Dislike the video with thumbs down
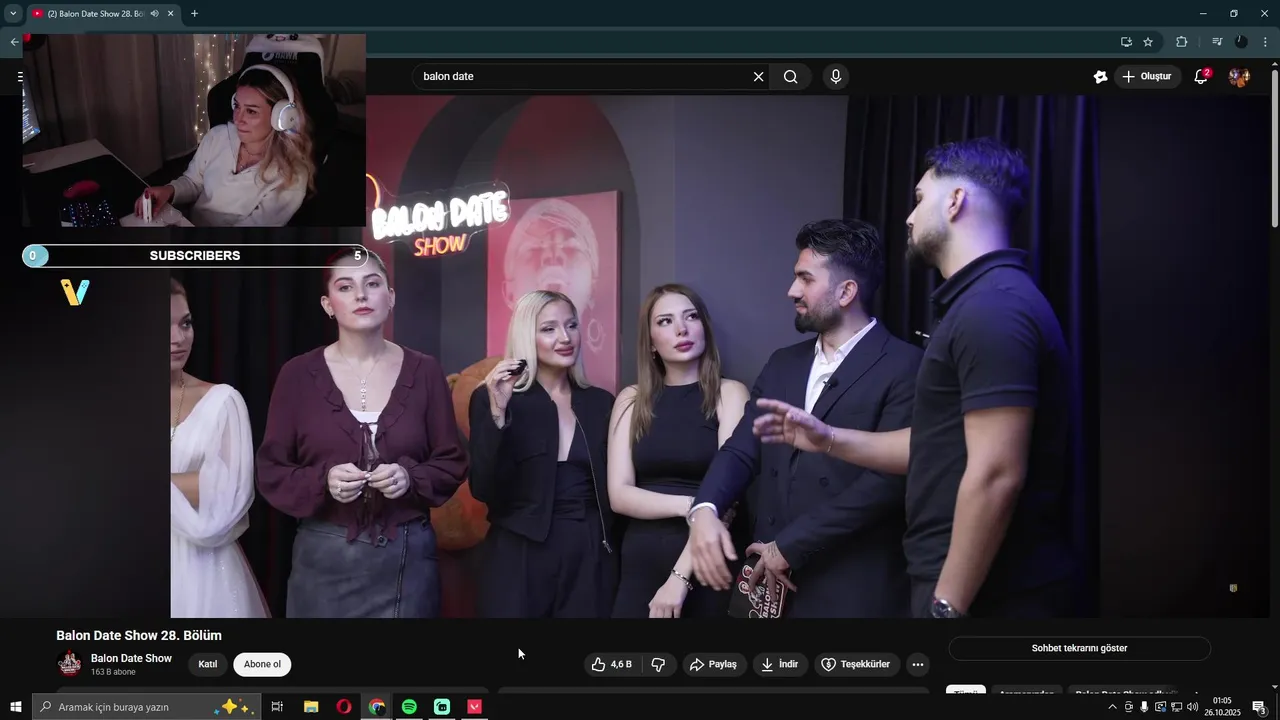Screen dimensions: 1280x720 [658, 664]
